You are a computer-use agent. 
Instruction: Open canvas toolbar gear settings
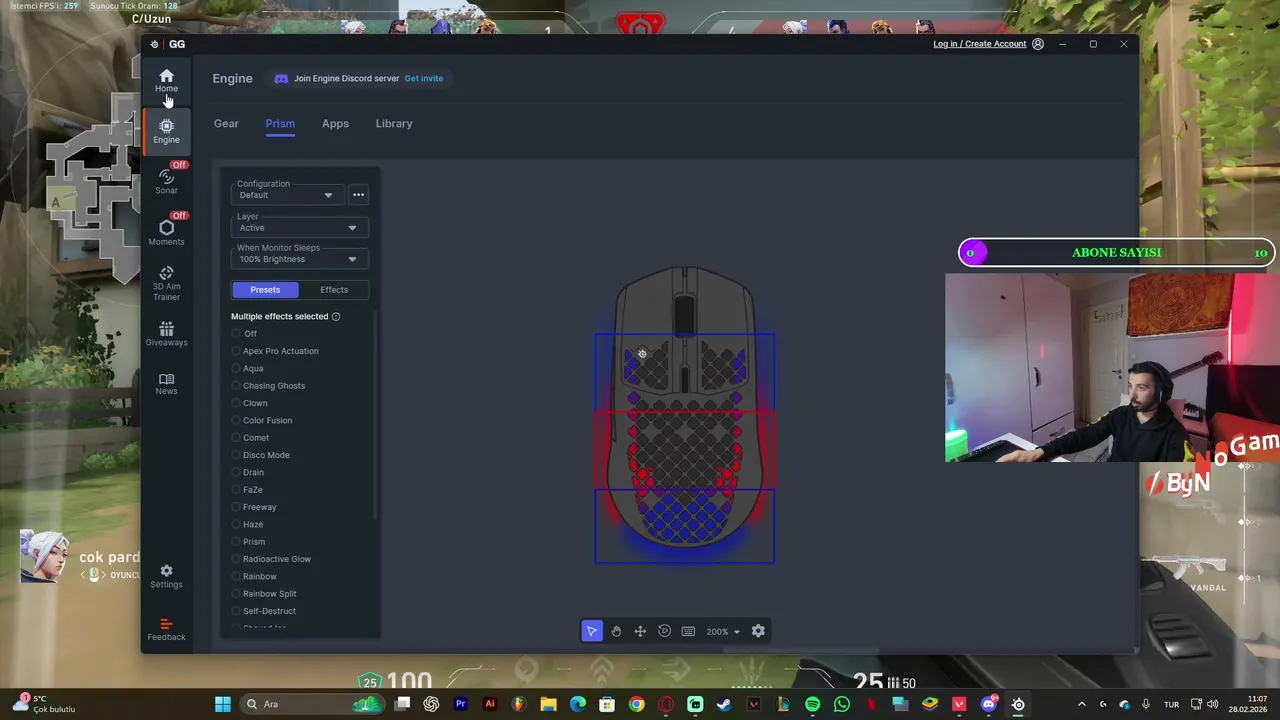pos(758,631)
